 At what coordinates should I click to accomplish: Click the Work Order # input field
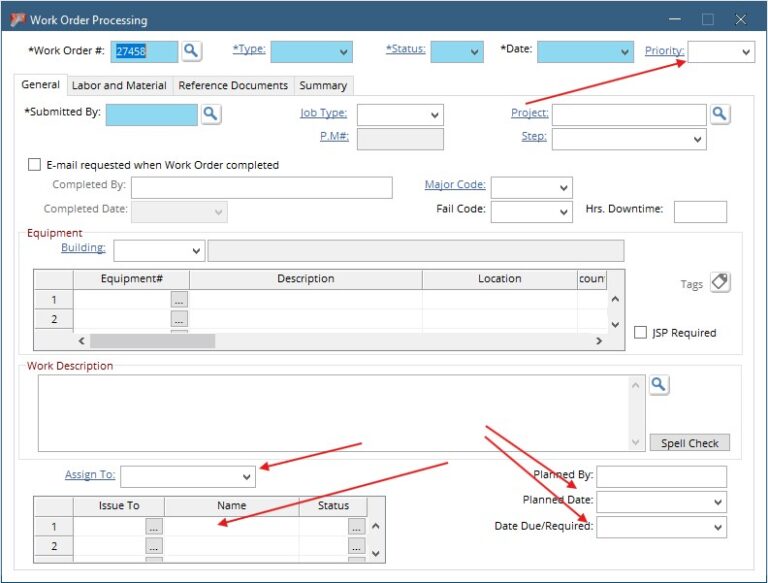tap(144, 51)
